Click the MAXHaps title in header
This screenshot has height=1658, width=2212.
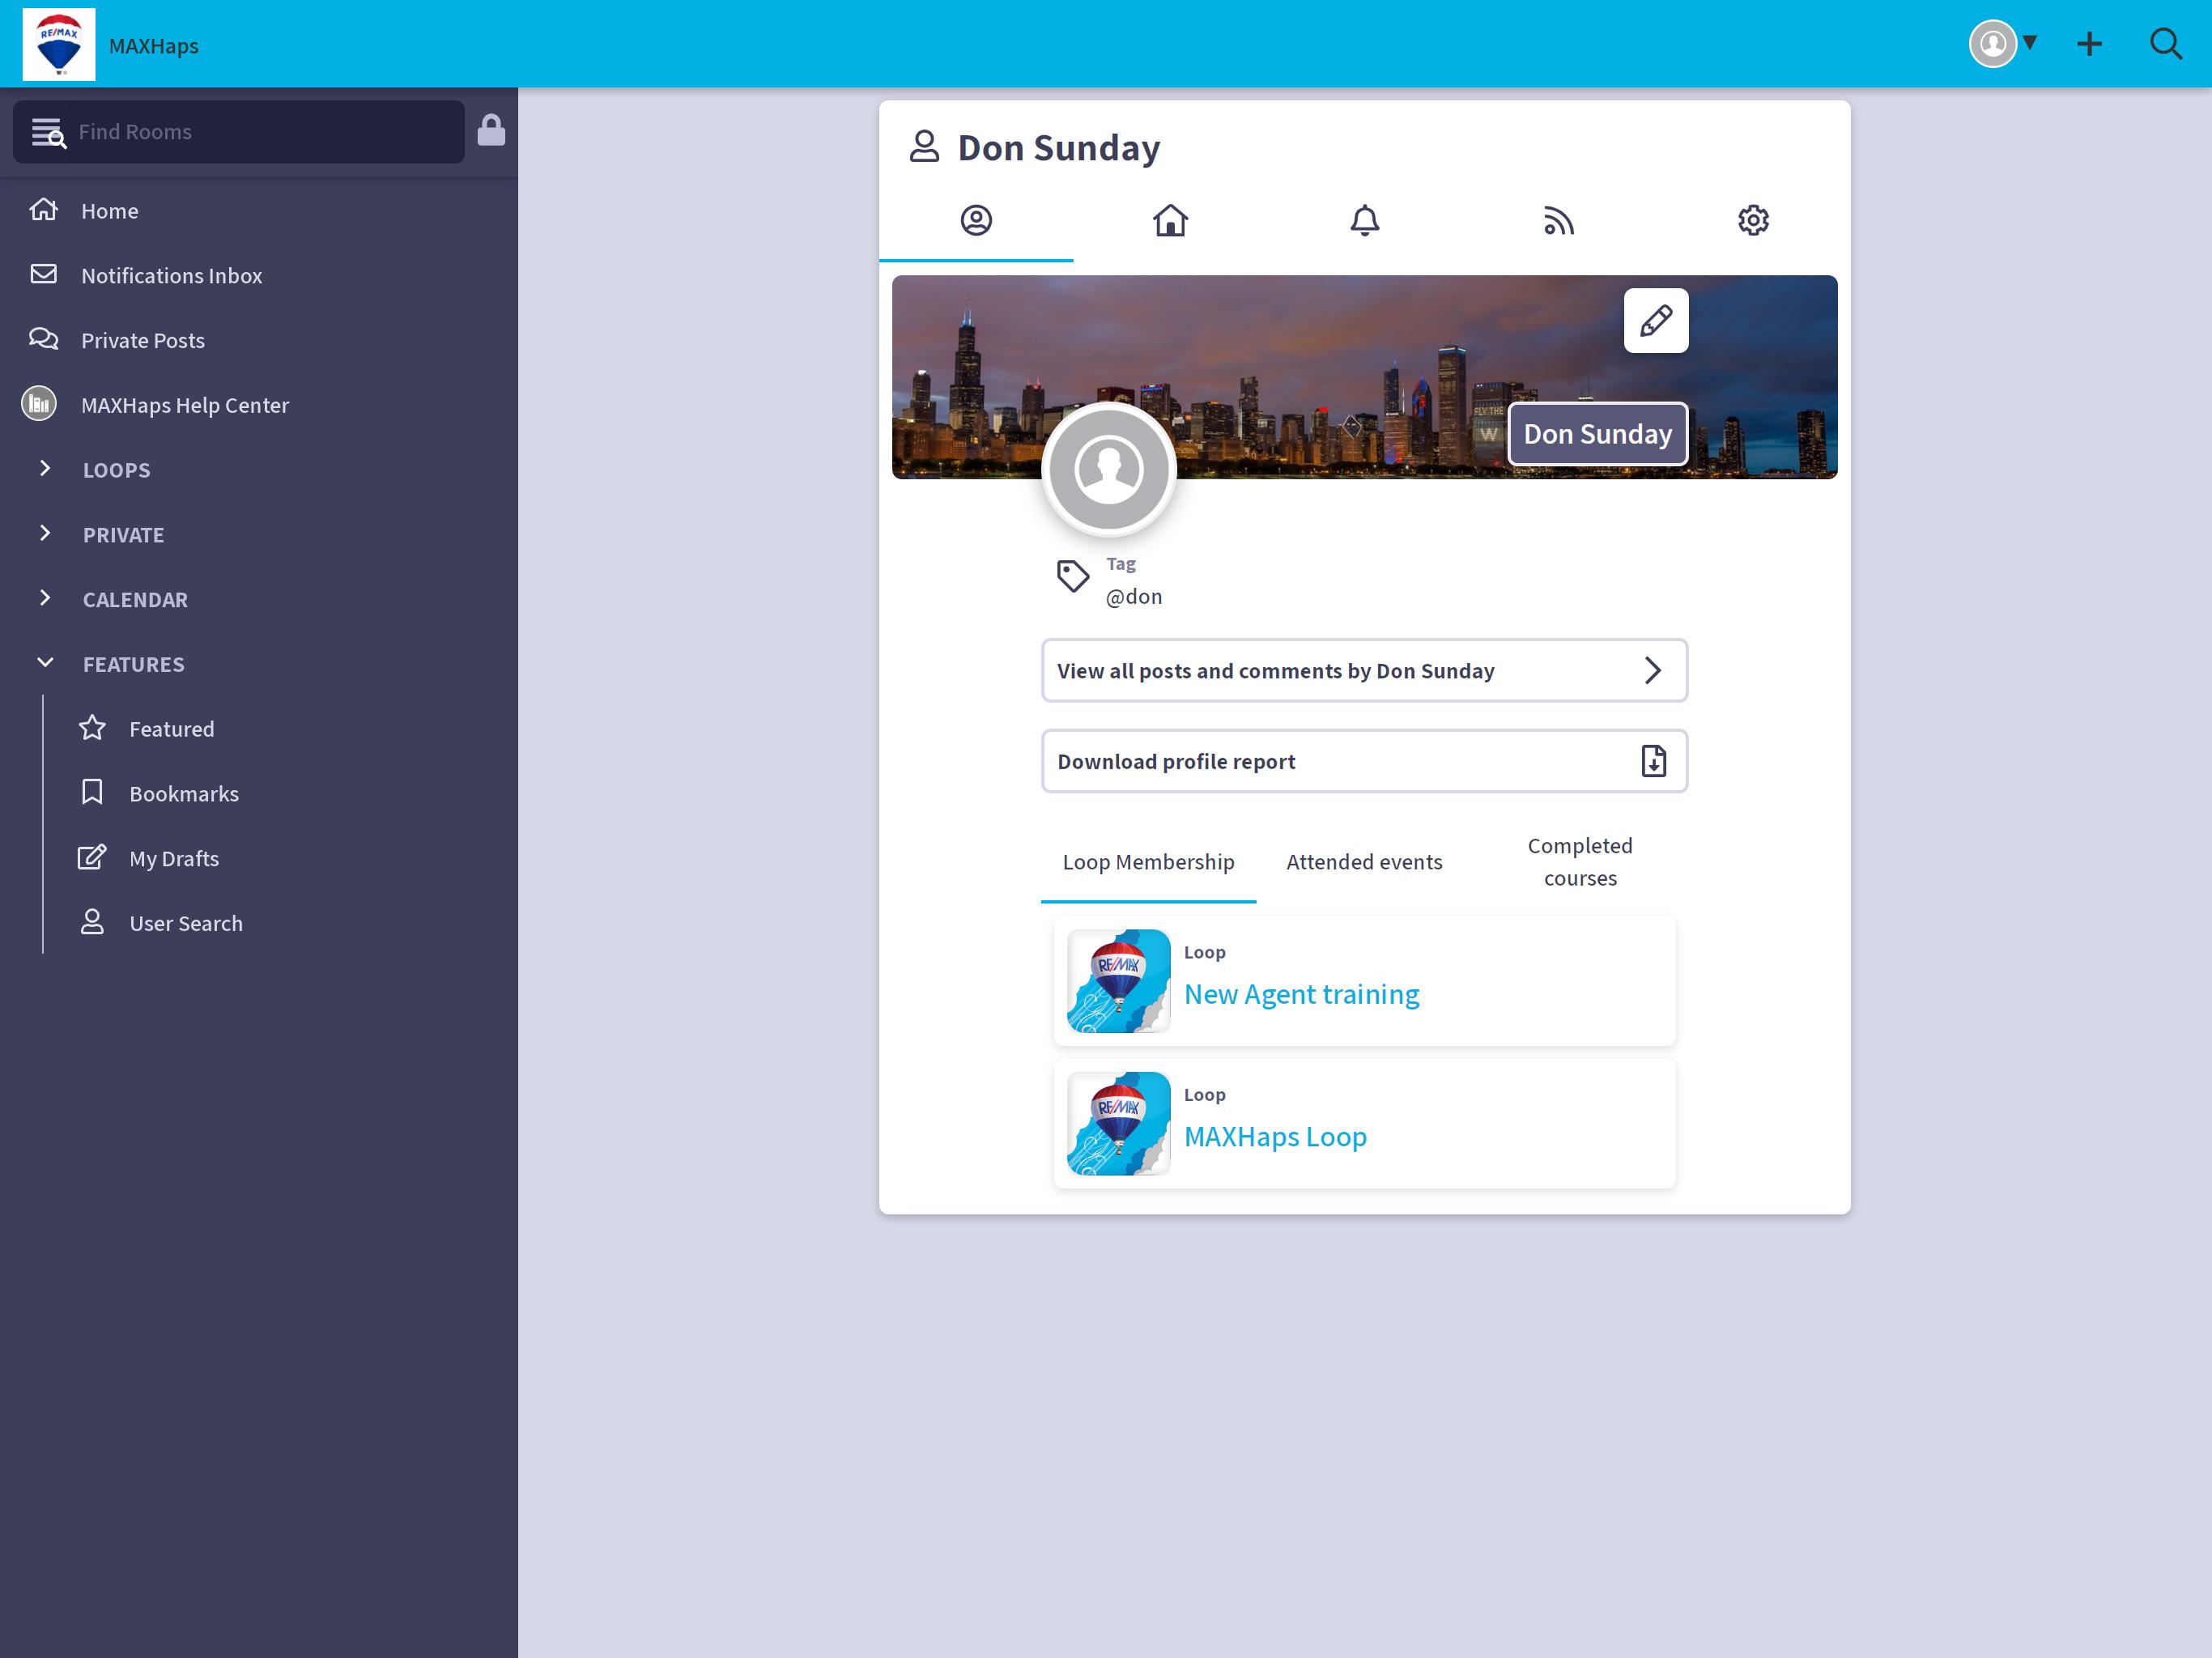[154, 46]
